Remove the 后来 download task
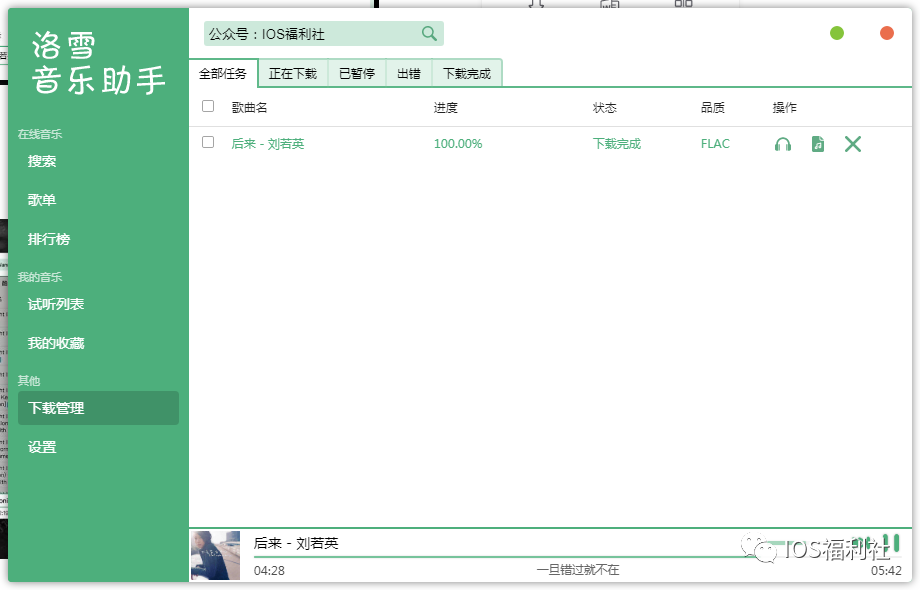920x590 pixels. tap(852, 144)
